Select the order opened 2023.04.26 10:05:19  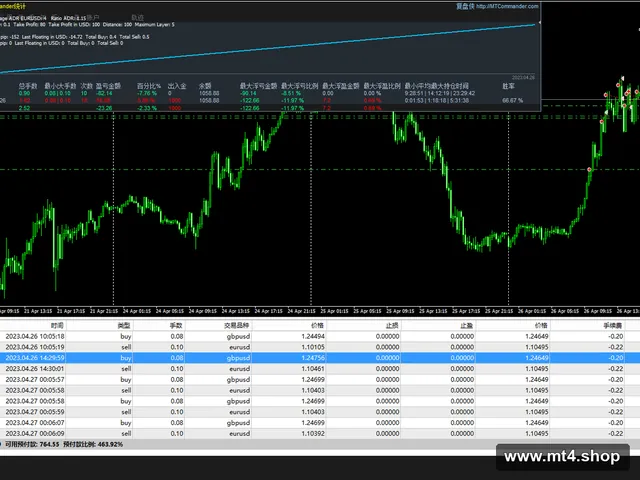pos(320,347)
